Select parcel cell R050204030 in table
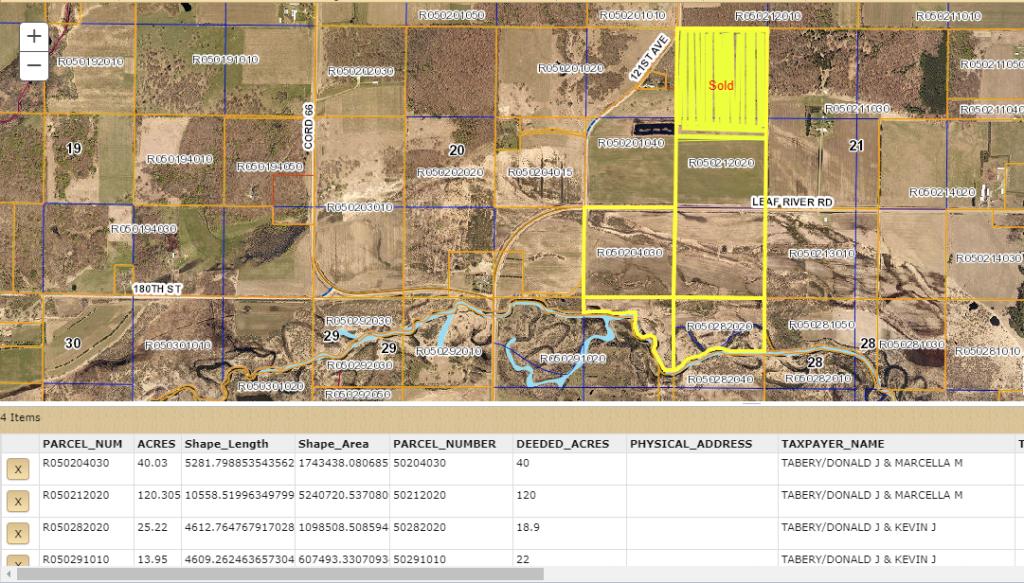The height and width of the screenshot is (583, 1024). pos(76,463)
